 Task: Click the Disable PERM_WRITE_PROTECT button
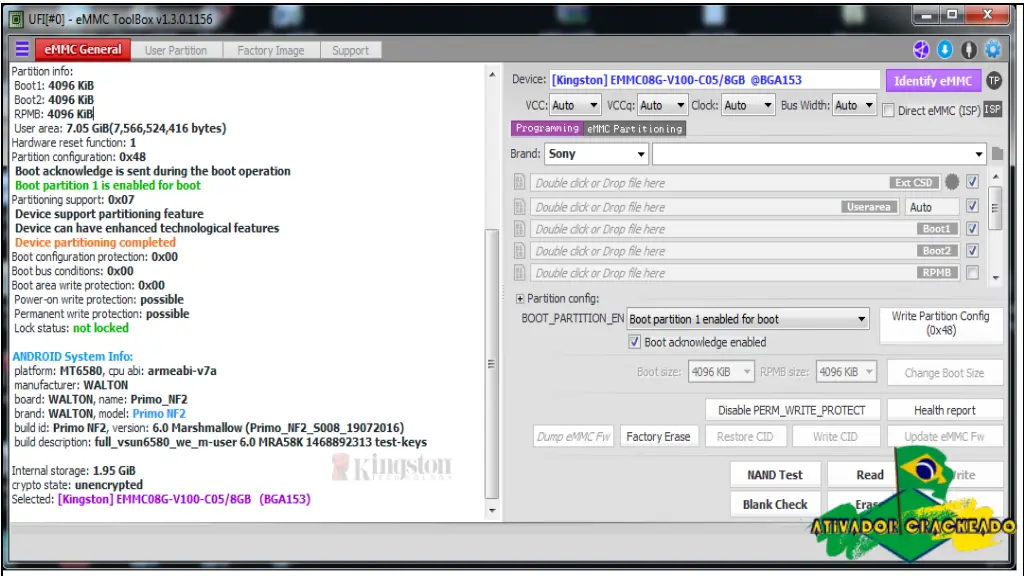[792, 410]
